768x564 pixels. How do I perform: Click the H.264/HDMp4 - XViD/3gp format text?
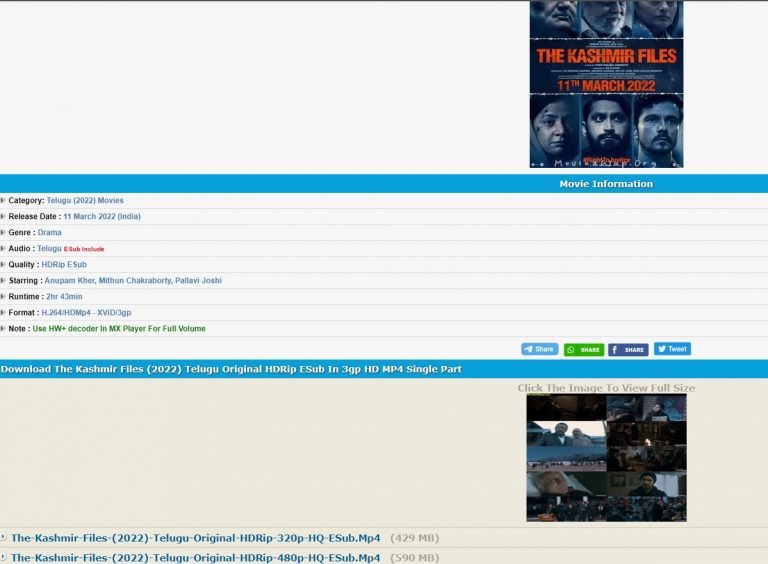tap(86, 313)
